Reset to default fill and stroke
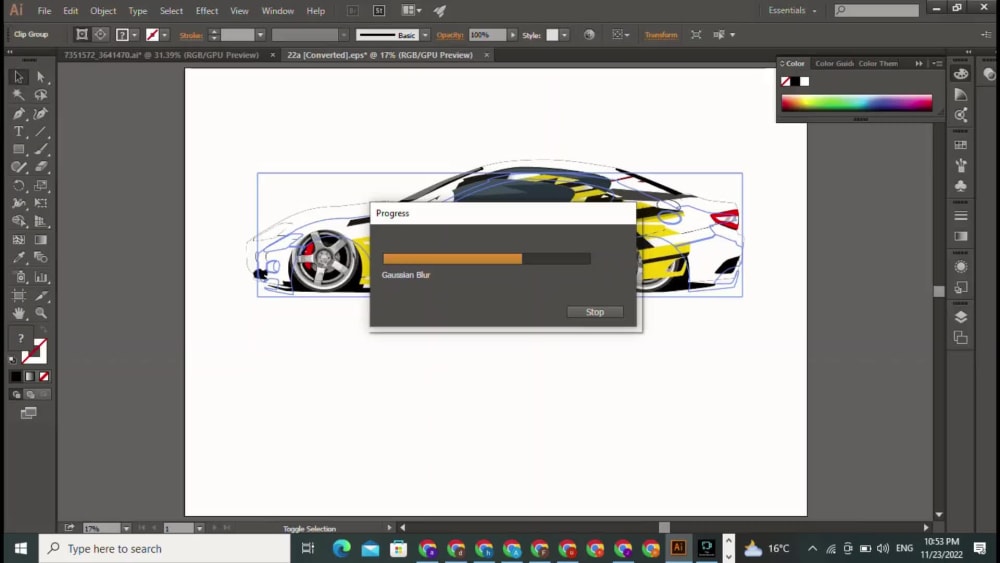1000x563 pixels. 13,360
